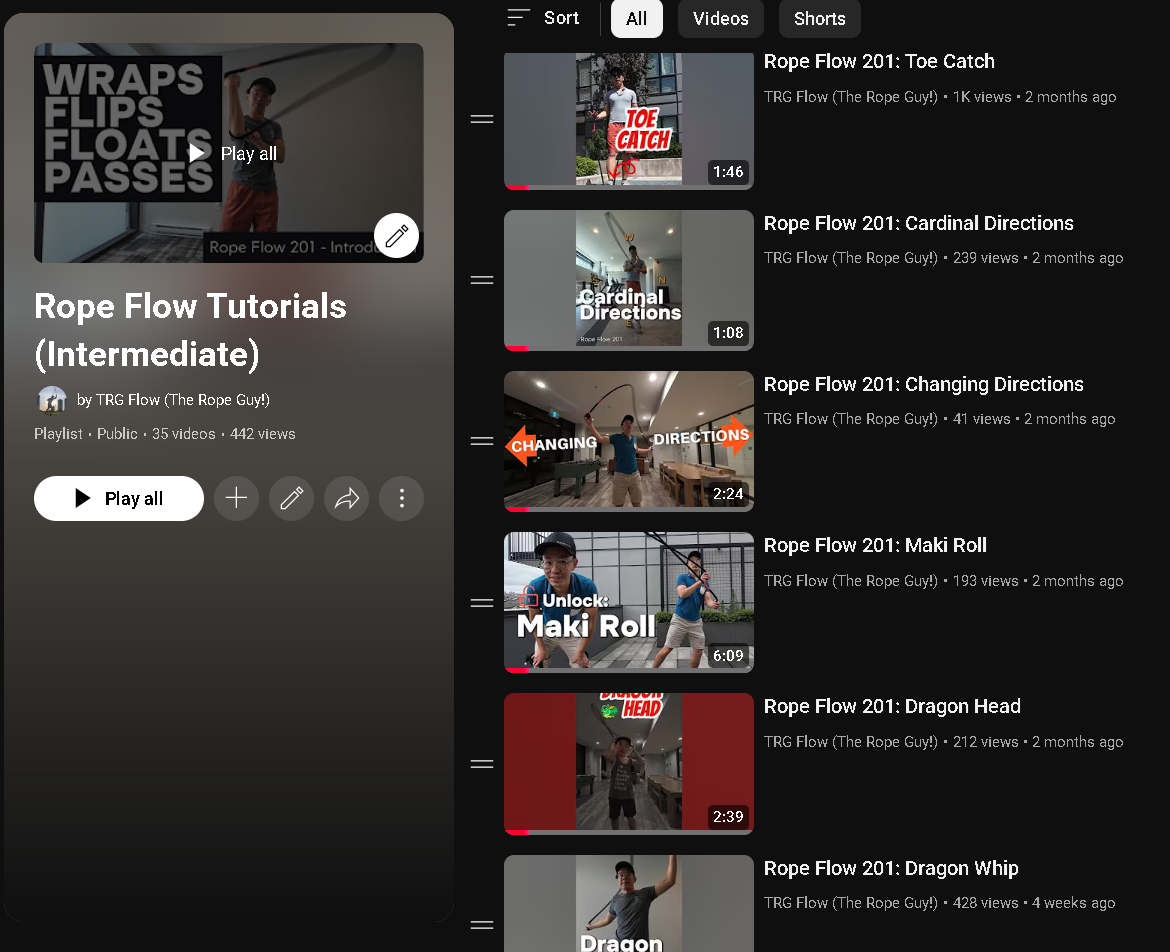Click the edit pencil beside Play all

pyautogui.click(x=291, y=498)
